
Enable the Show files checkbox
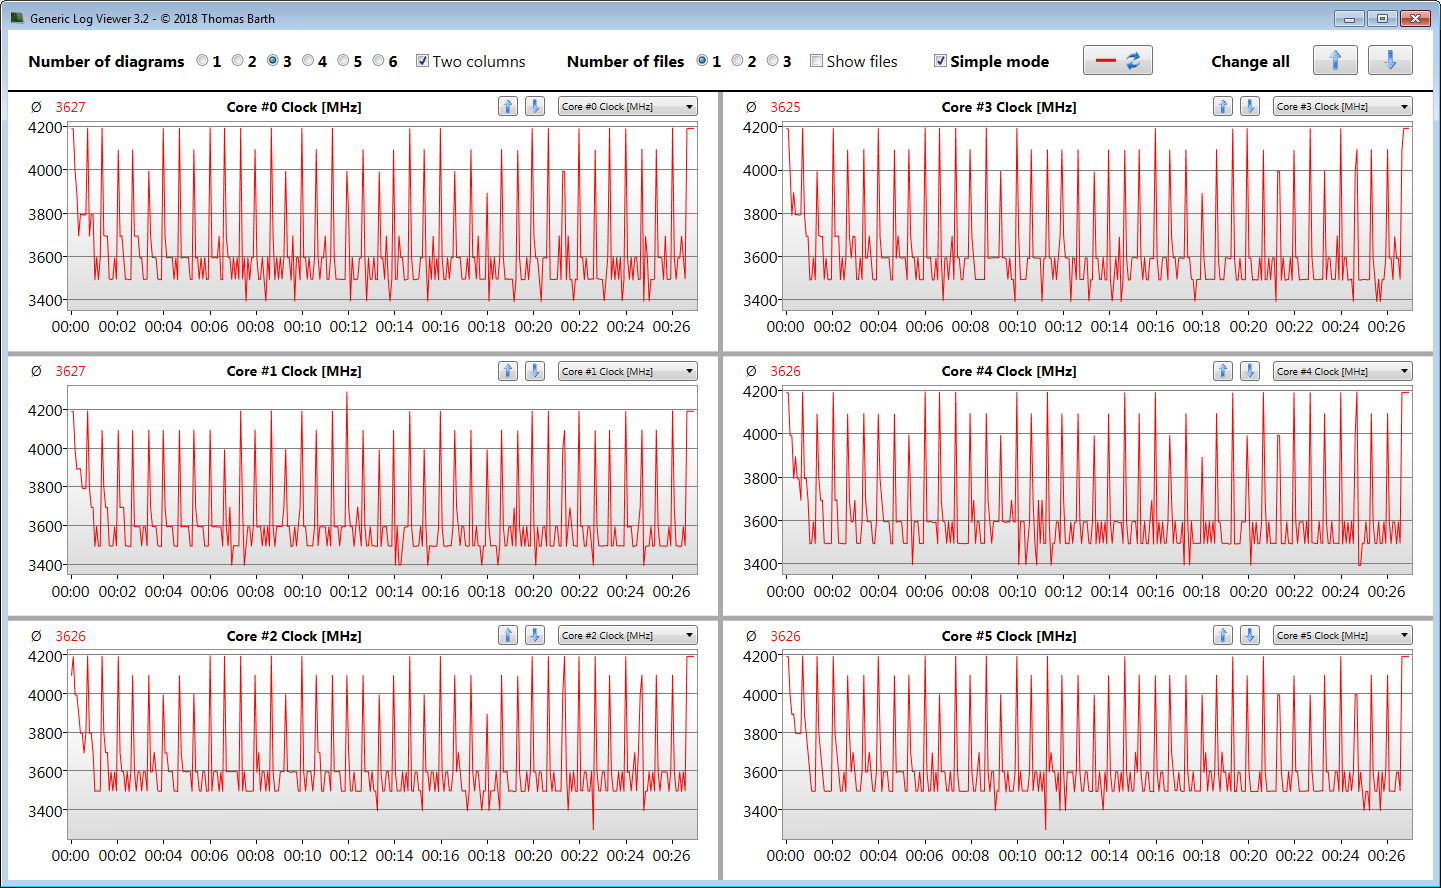point(817,61)
